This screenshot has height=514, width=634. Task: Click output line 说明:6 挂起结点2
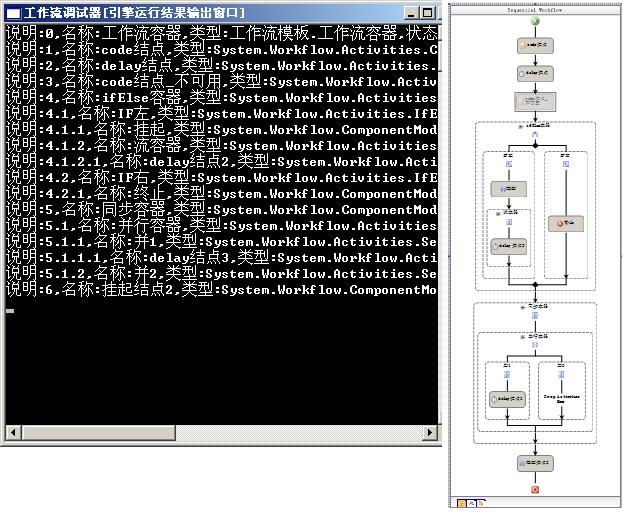[x=222, y=290]
